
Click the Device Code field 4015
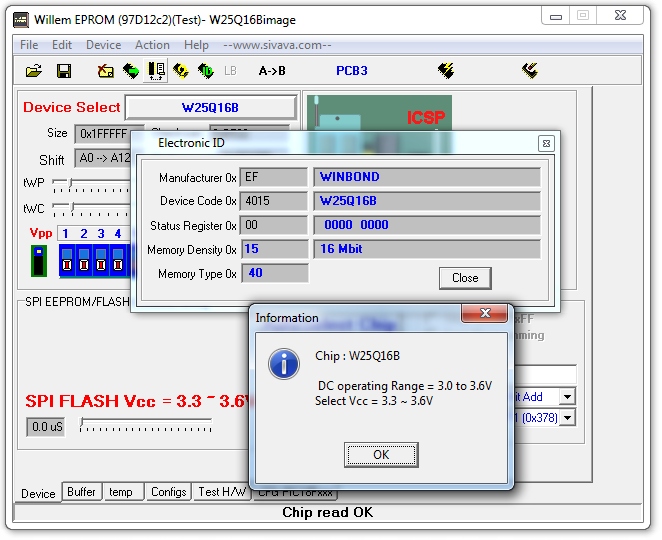click(274, 201)
